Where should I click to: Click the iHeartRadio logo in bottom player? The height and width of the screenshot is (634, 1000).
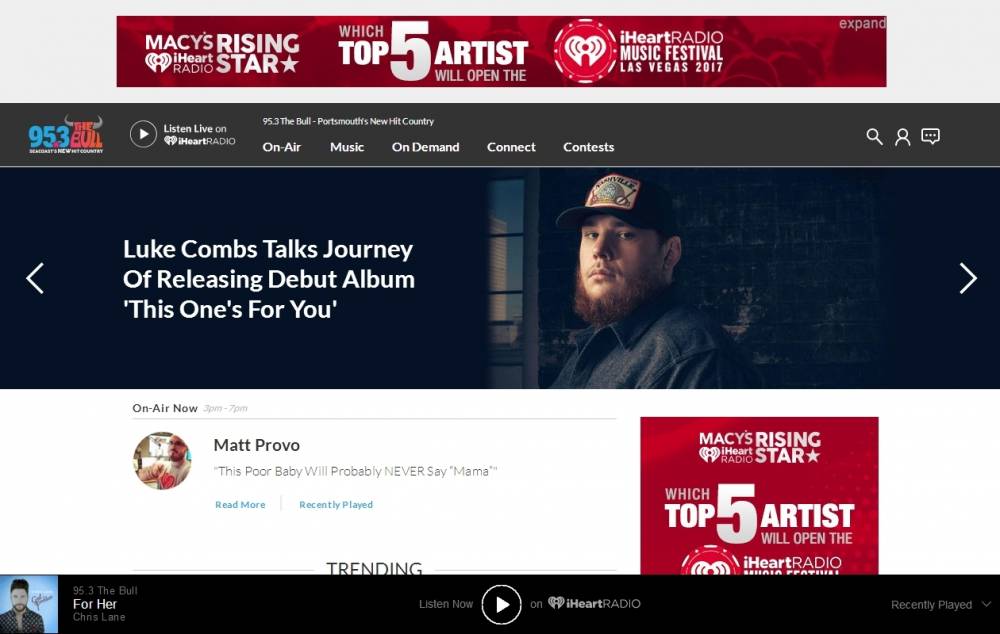[x=594, y=603]
